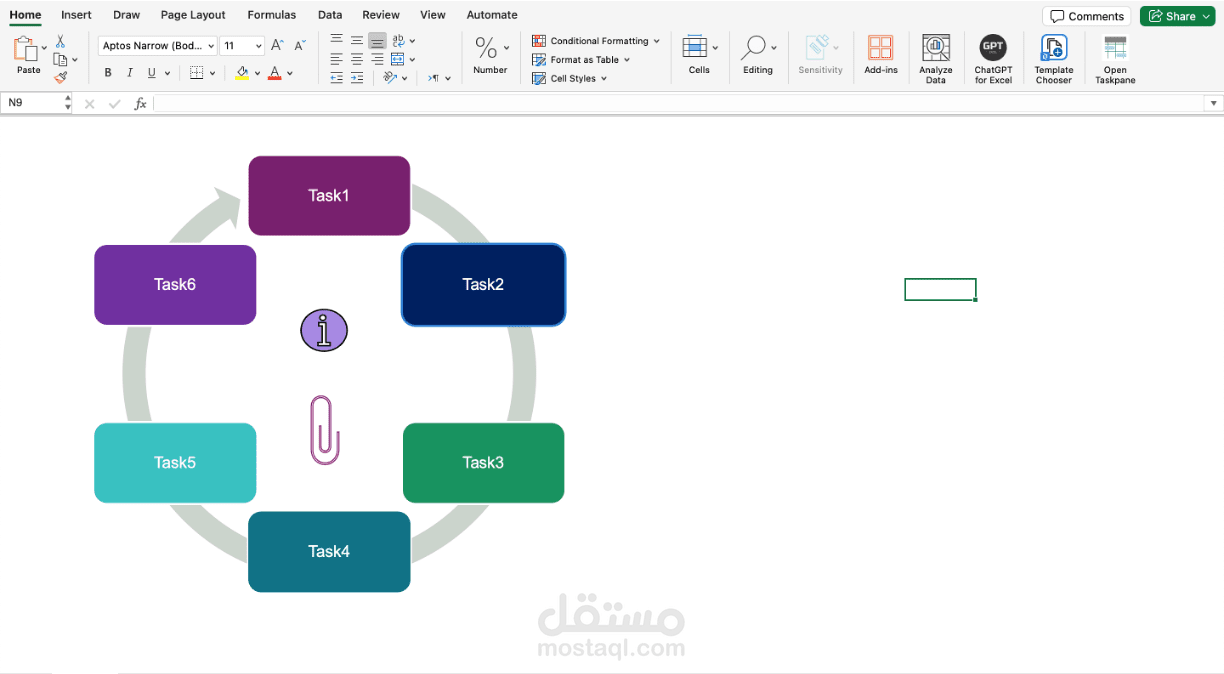Align text left
1224x674 pixels.
click(336, 59)
